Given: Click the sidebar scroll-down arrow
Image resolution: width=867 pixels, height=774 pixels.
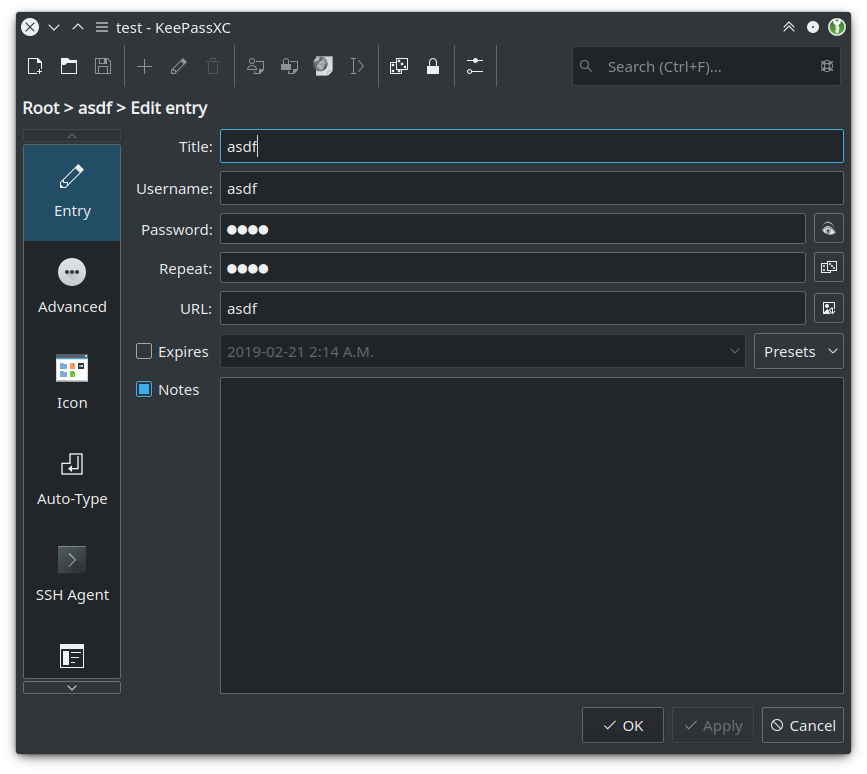Looking at the screenshot, I should tap(72, 687).
